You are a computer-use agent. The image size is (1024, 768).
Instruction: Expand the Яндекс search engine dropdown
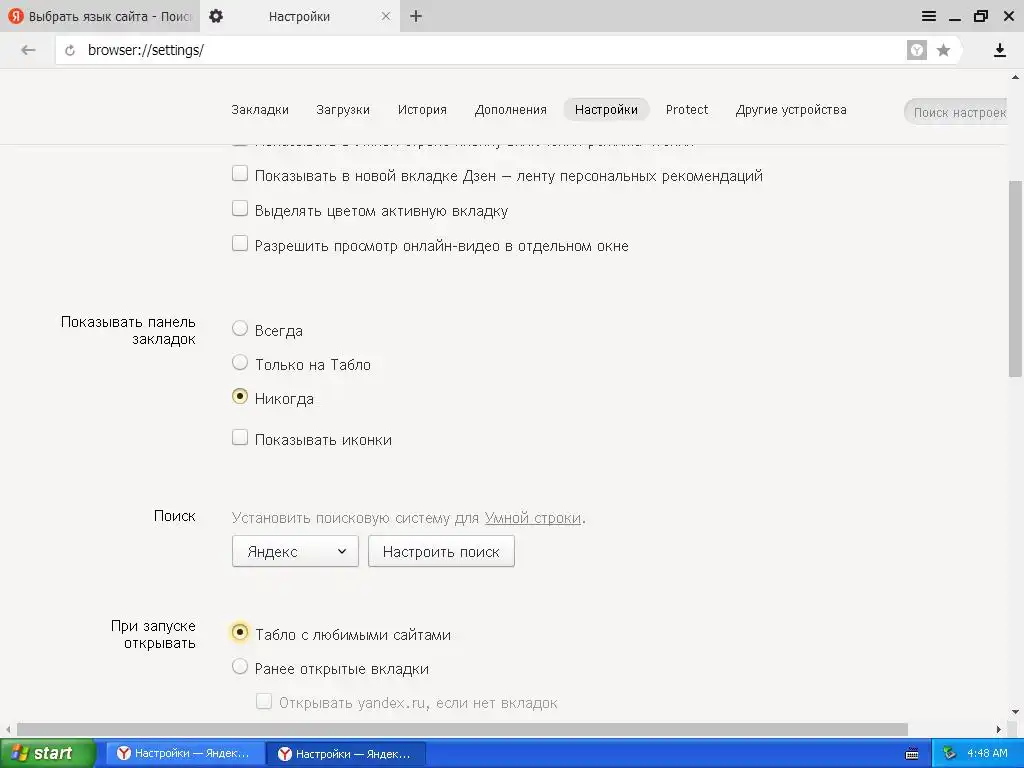295,551
